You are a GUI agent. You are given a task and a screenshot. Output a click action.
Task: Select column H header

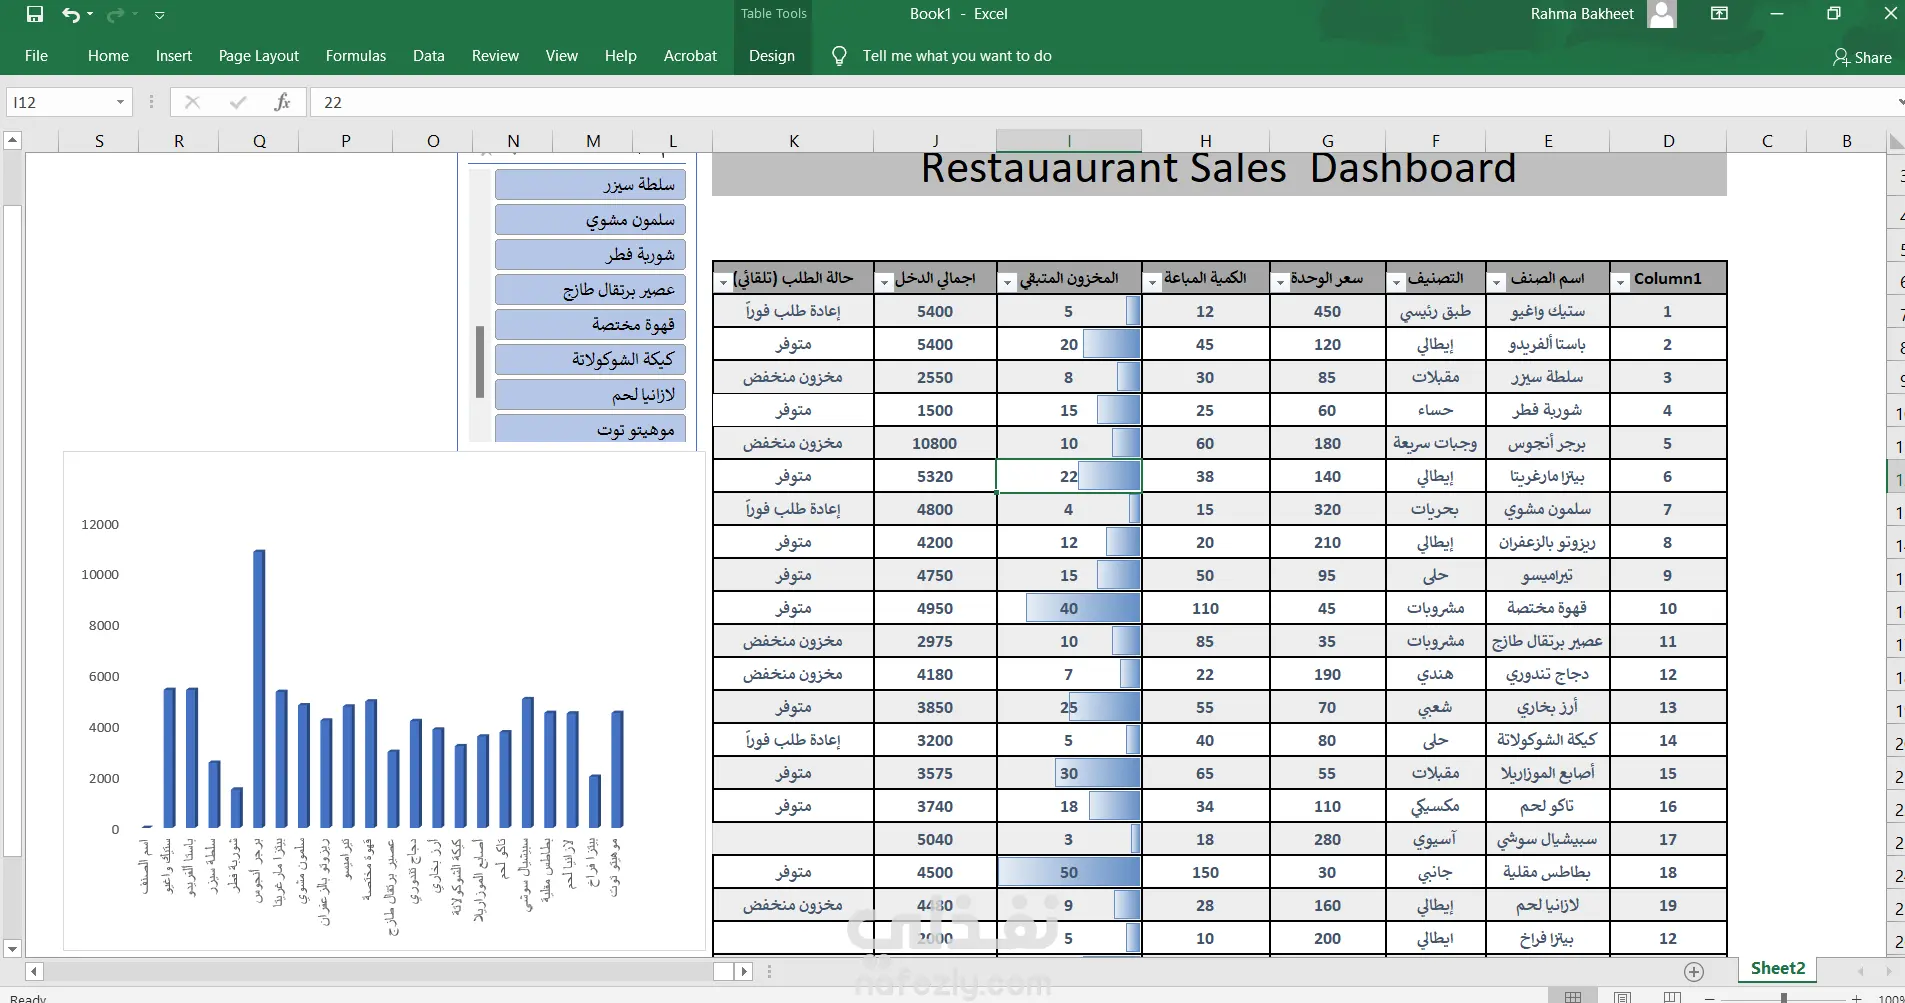1206,141
